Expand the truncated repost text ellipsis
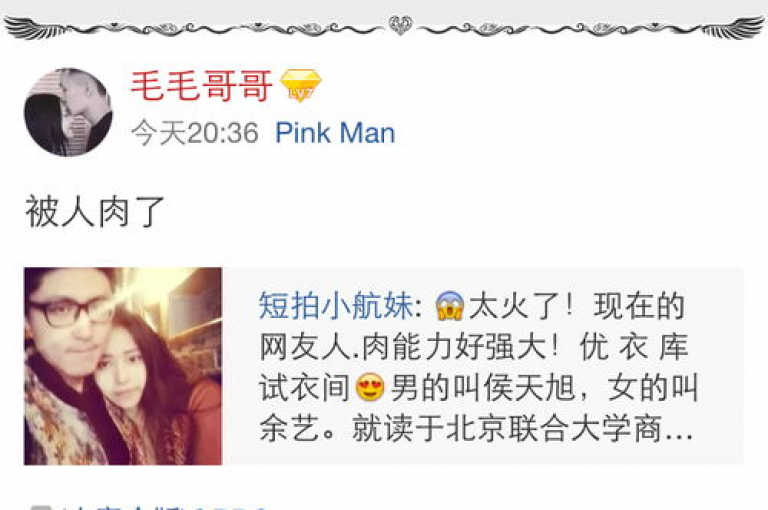 coord(678,430)
